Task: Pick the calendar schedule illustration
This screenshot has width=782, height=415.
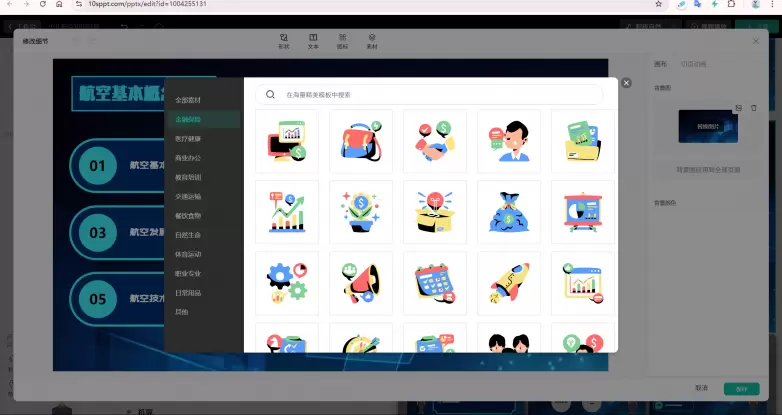Action: point(434,283)
